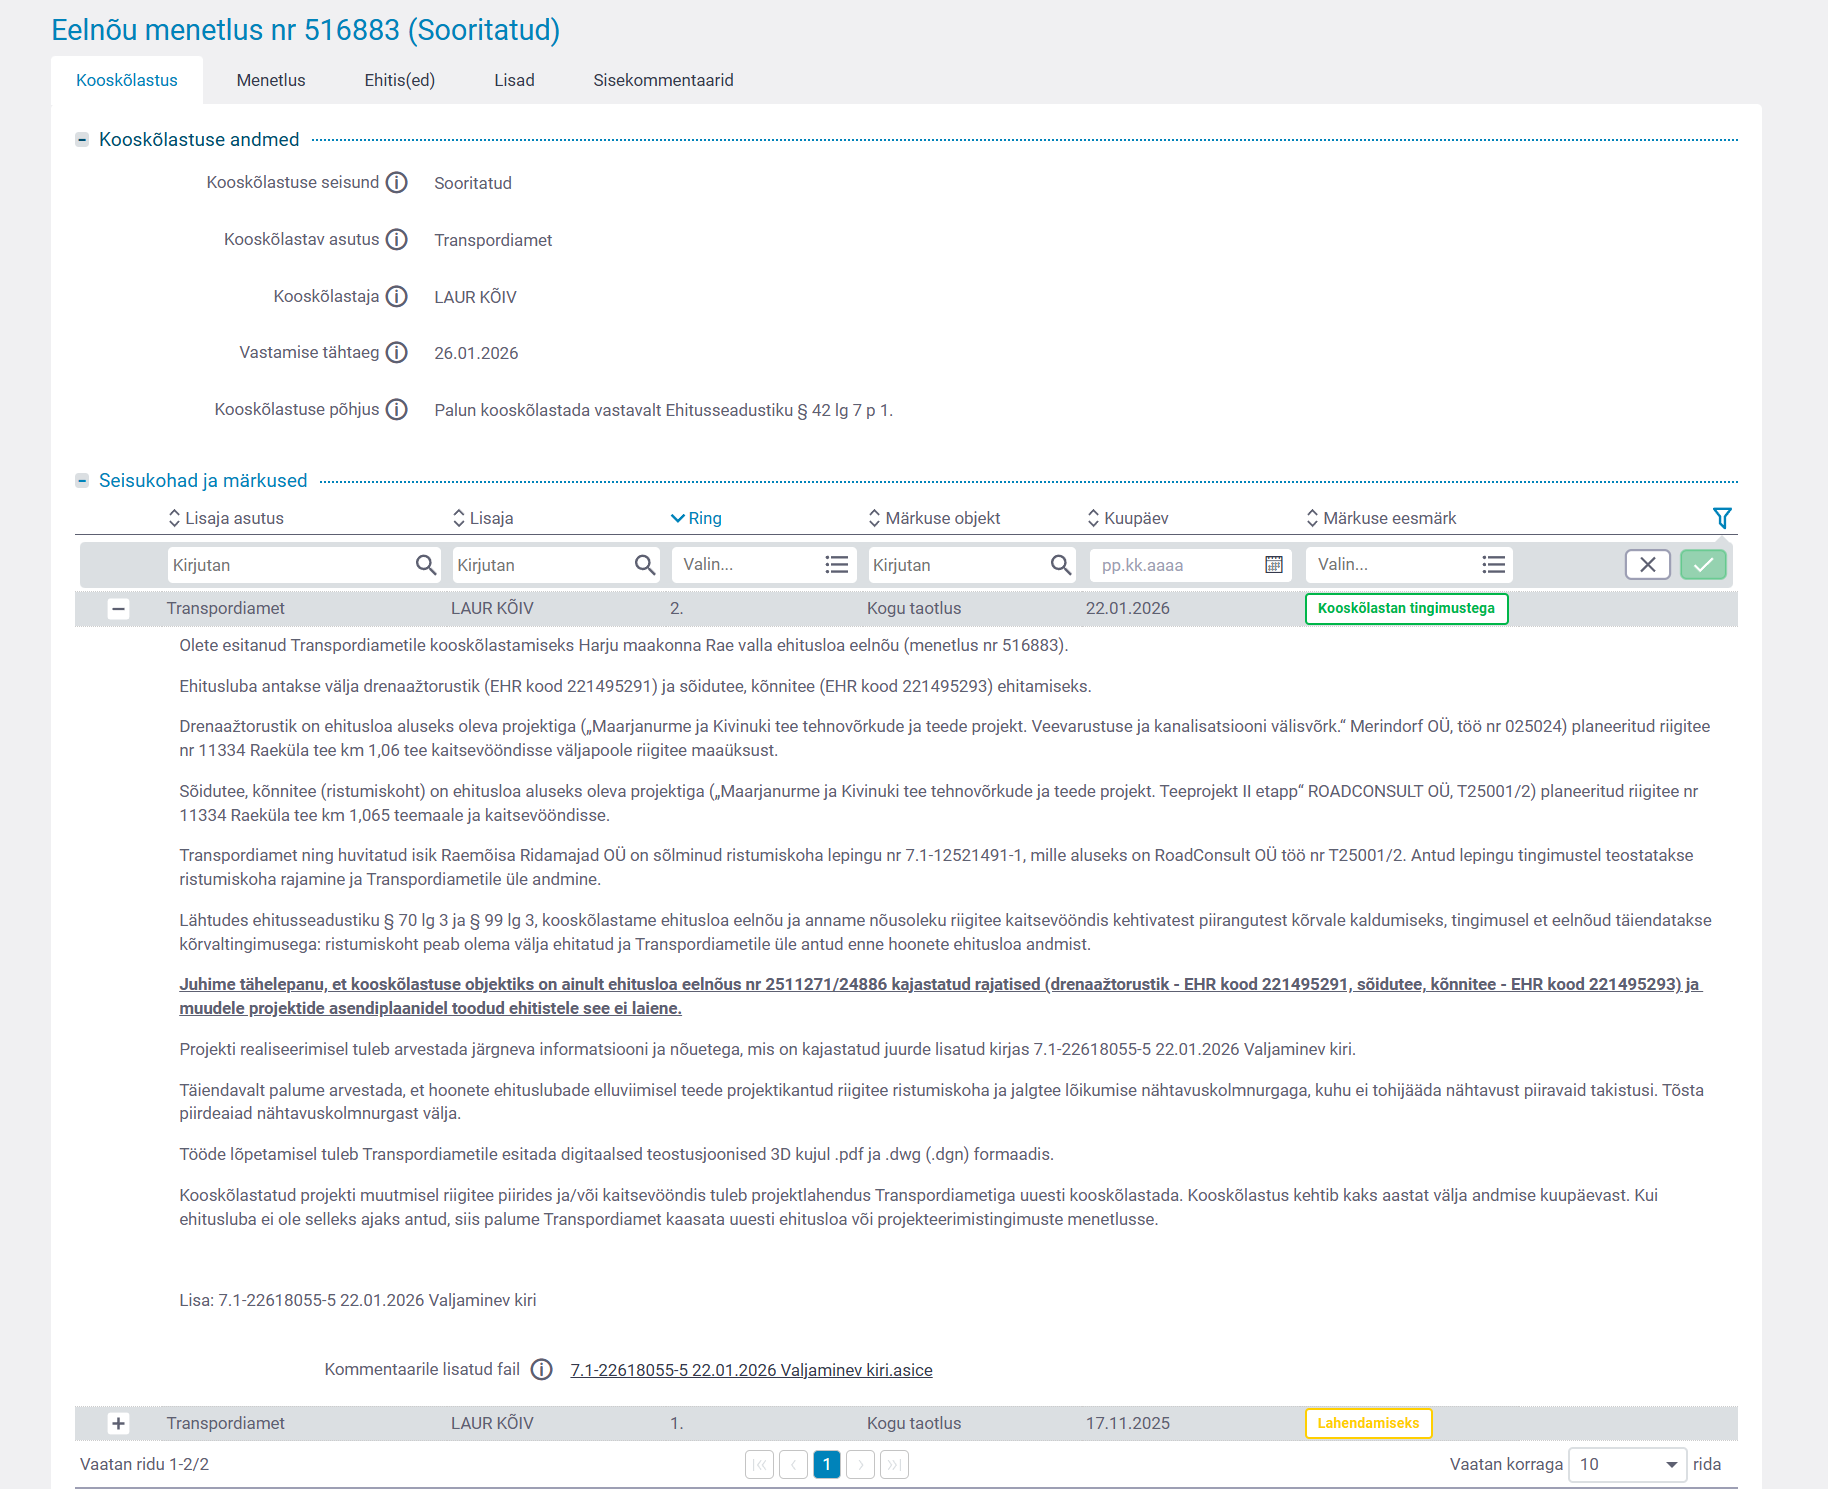Open the Sisekommentaarid tab

[663, 80]
